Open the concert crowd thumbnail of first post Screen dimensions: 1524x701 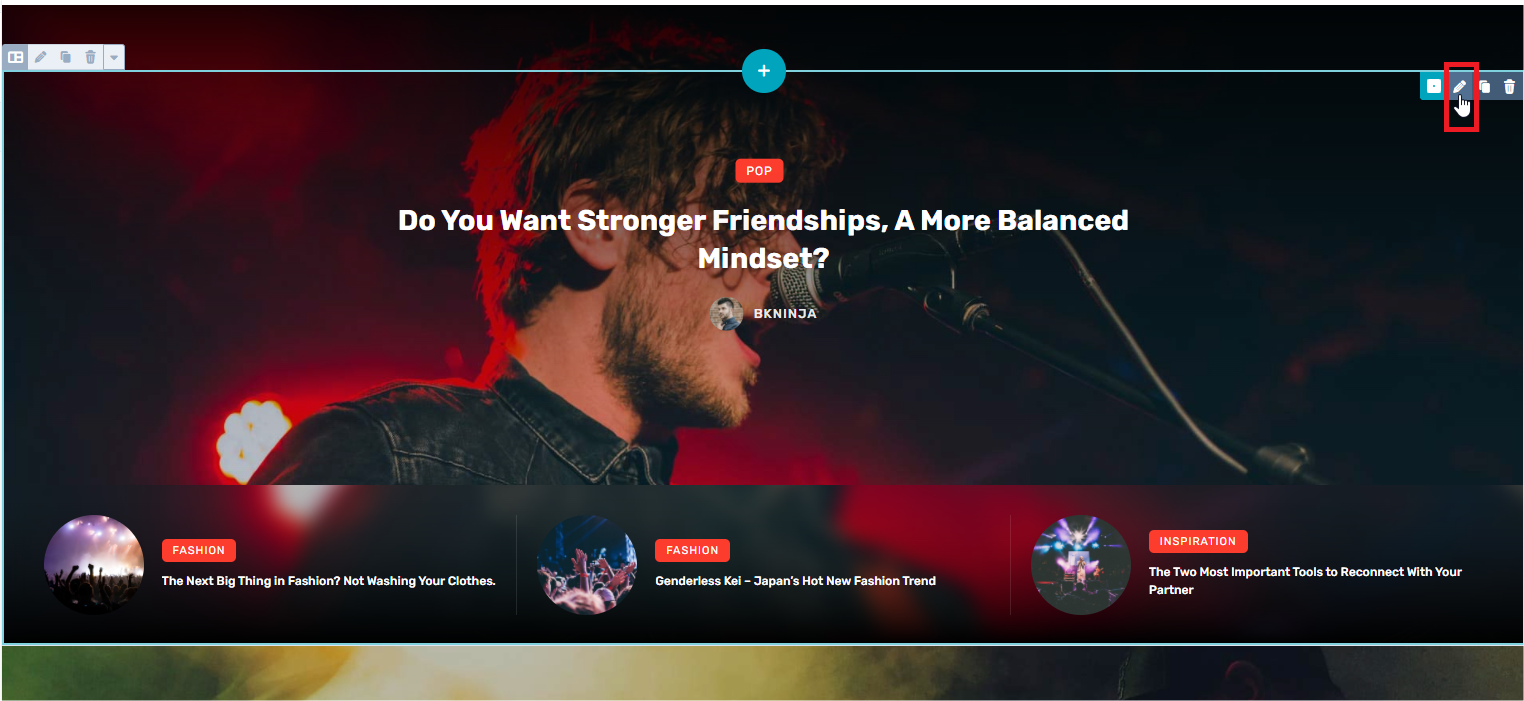point(94,565)
